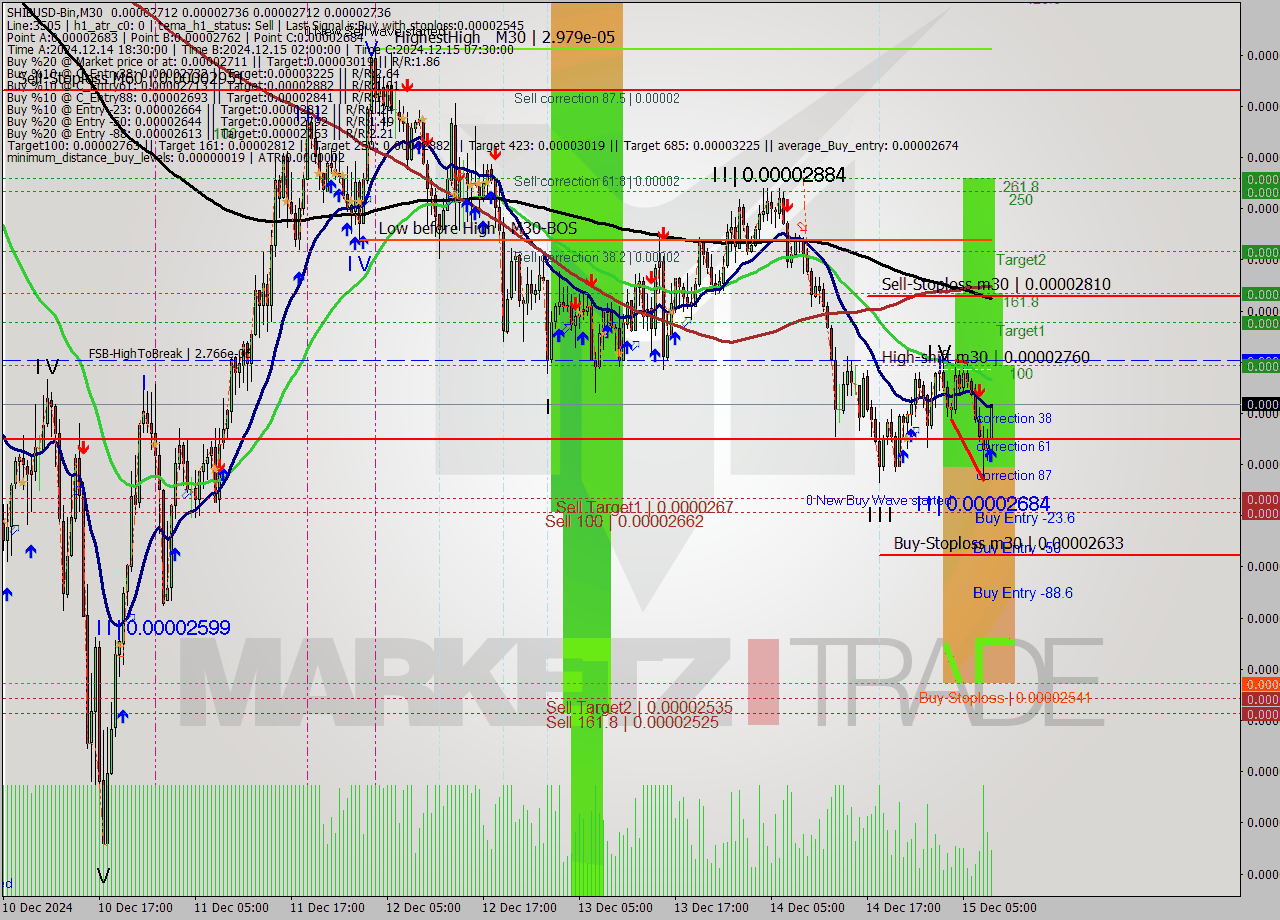Viewport: 1280px width, 920px height.
Task: Click the 'correction 61' label
Action: click(x=1014, y=446)
